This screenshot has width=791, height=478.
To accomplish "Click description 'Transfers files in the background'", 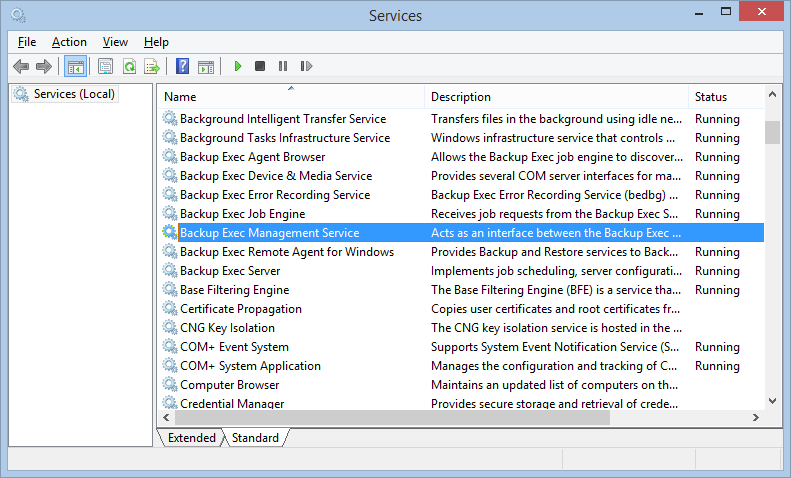I will (556, 118).
